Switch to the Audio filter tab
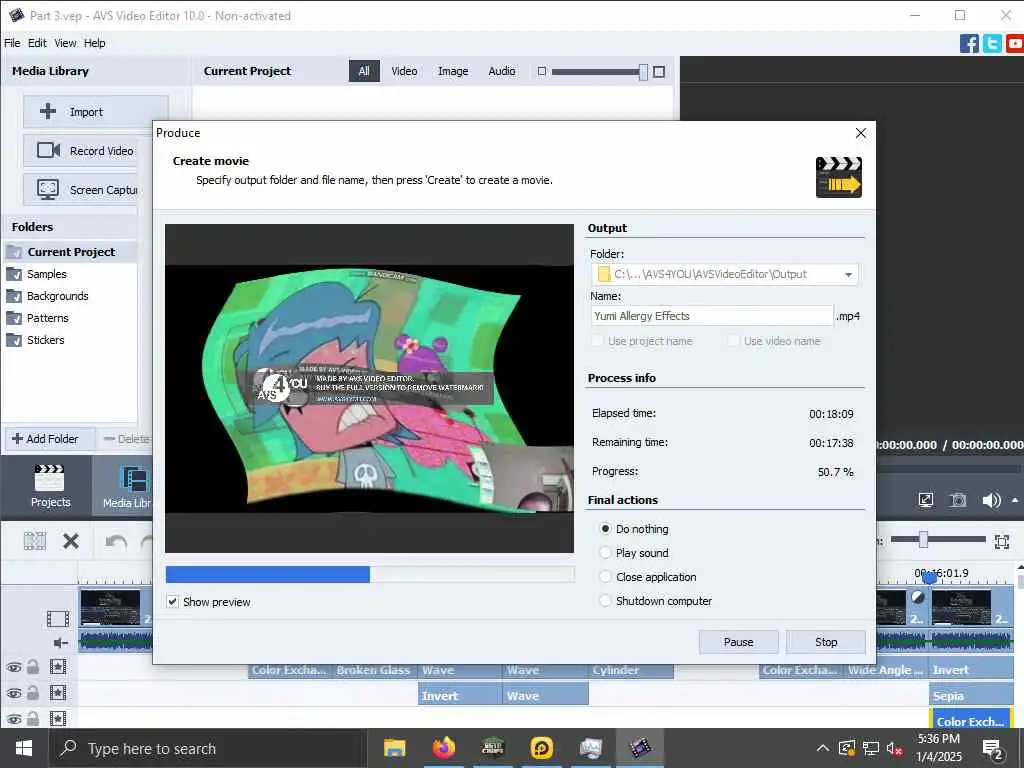The width and height of the screenshot is (1024, 768). (502, 71)
